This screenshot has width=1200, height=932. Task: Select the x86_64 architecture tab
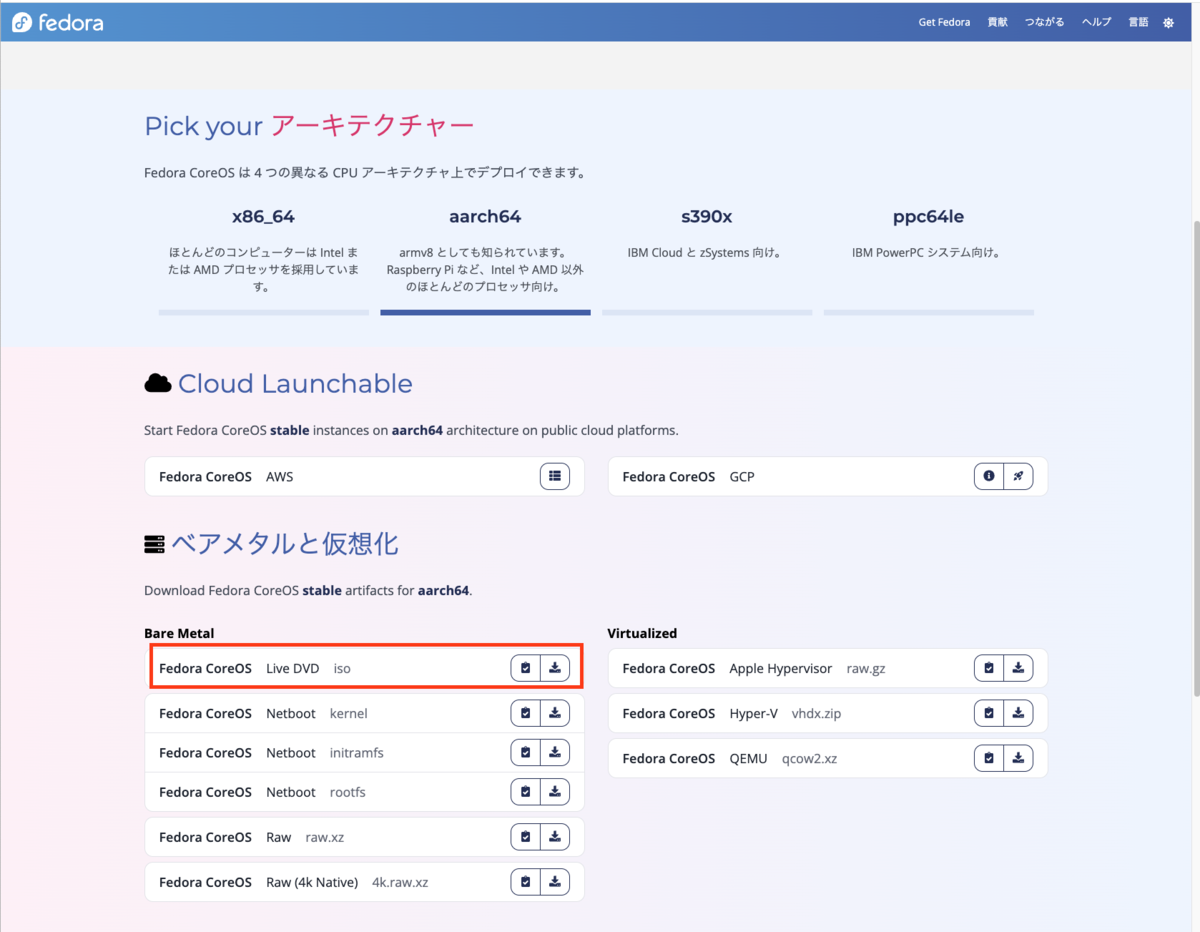(x=263, y=258)
